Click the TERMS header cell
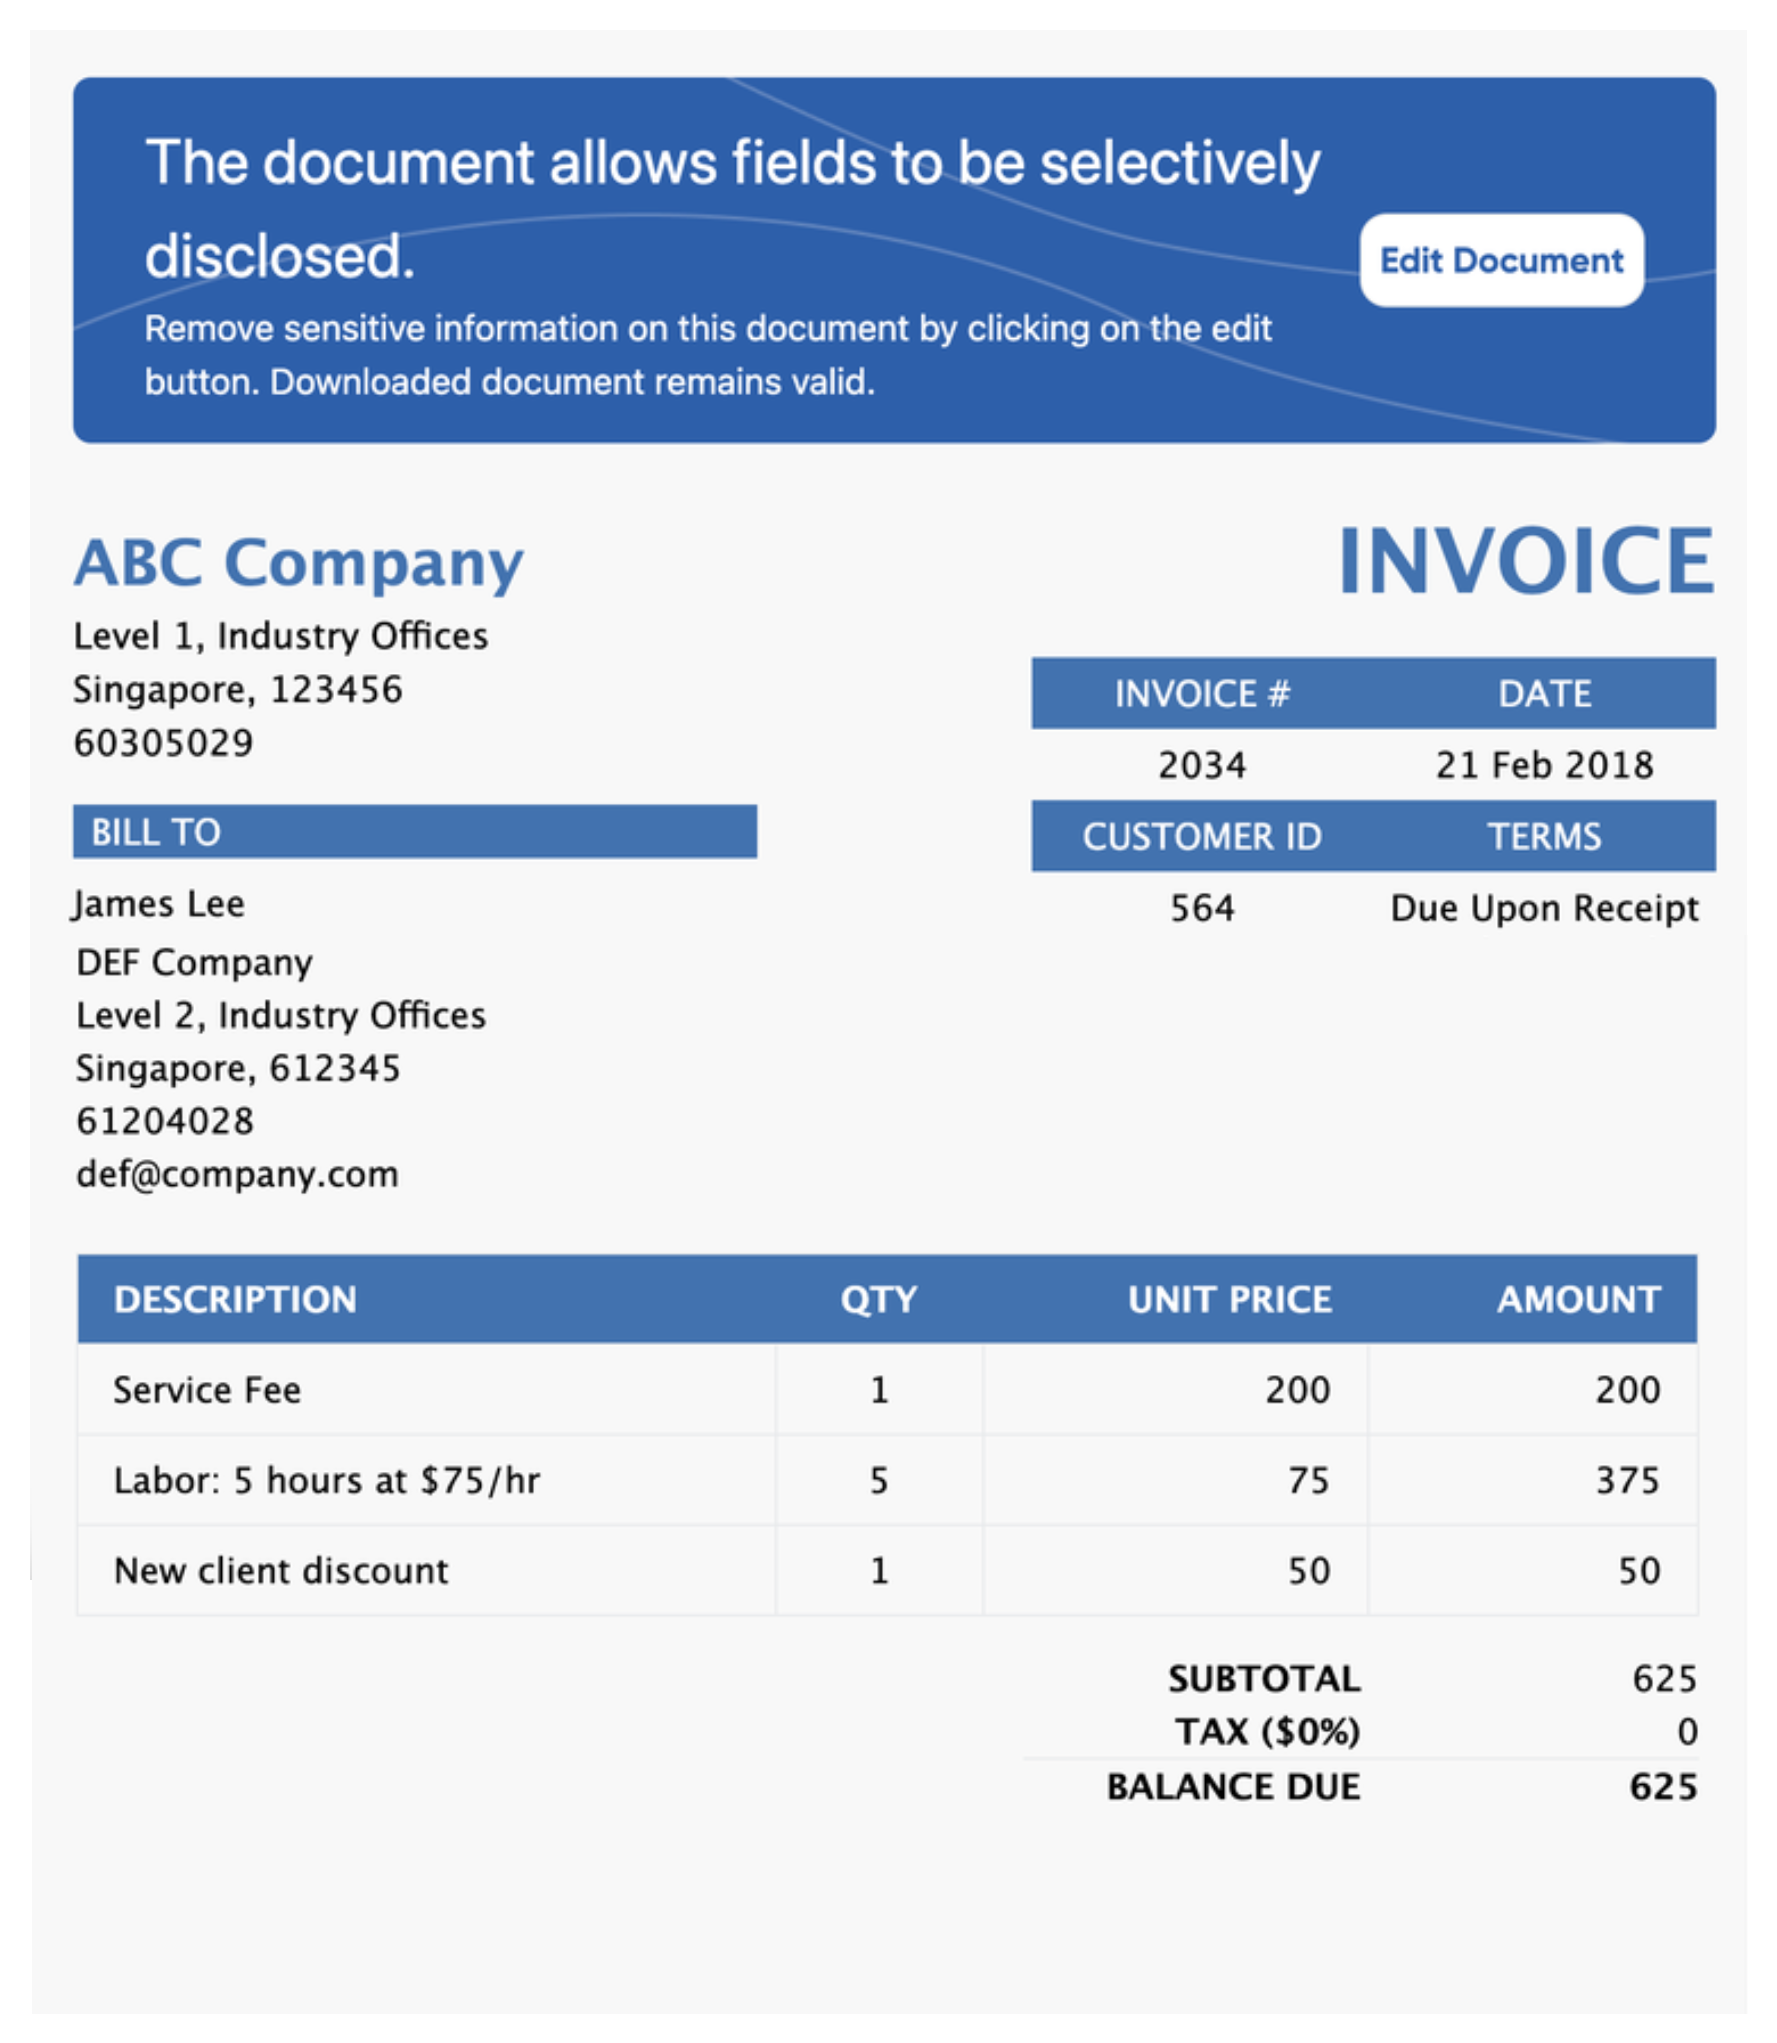This screenshot has height=2043, width=1777. tap(1544, 837)
